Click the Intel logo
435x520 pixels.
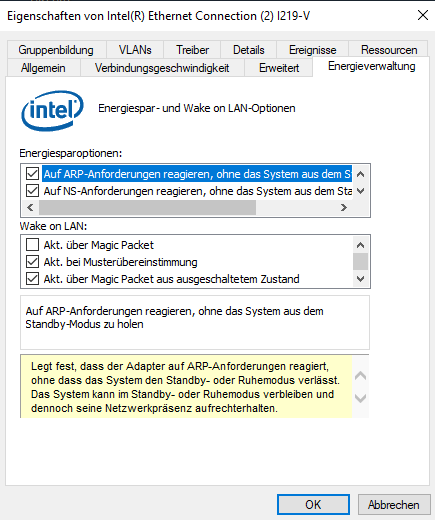[x=52, y=110]
